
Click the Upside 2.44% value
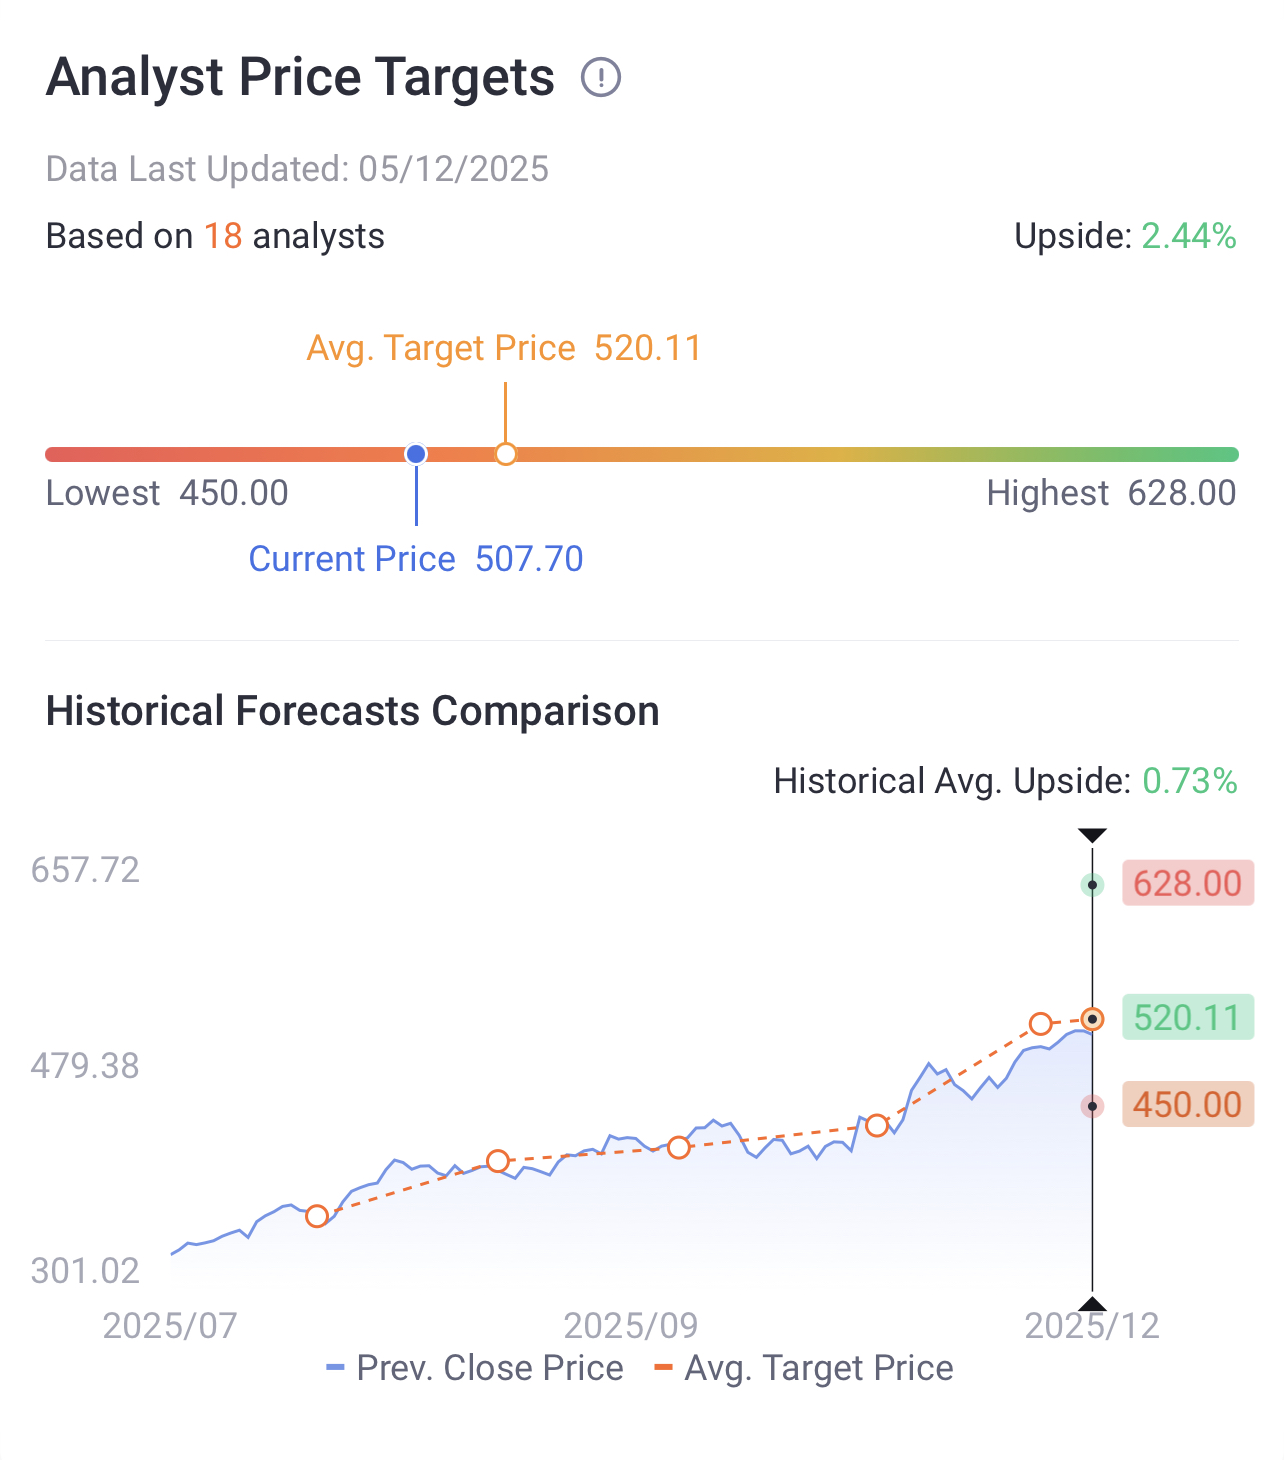1188,236
